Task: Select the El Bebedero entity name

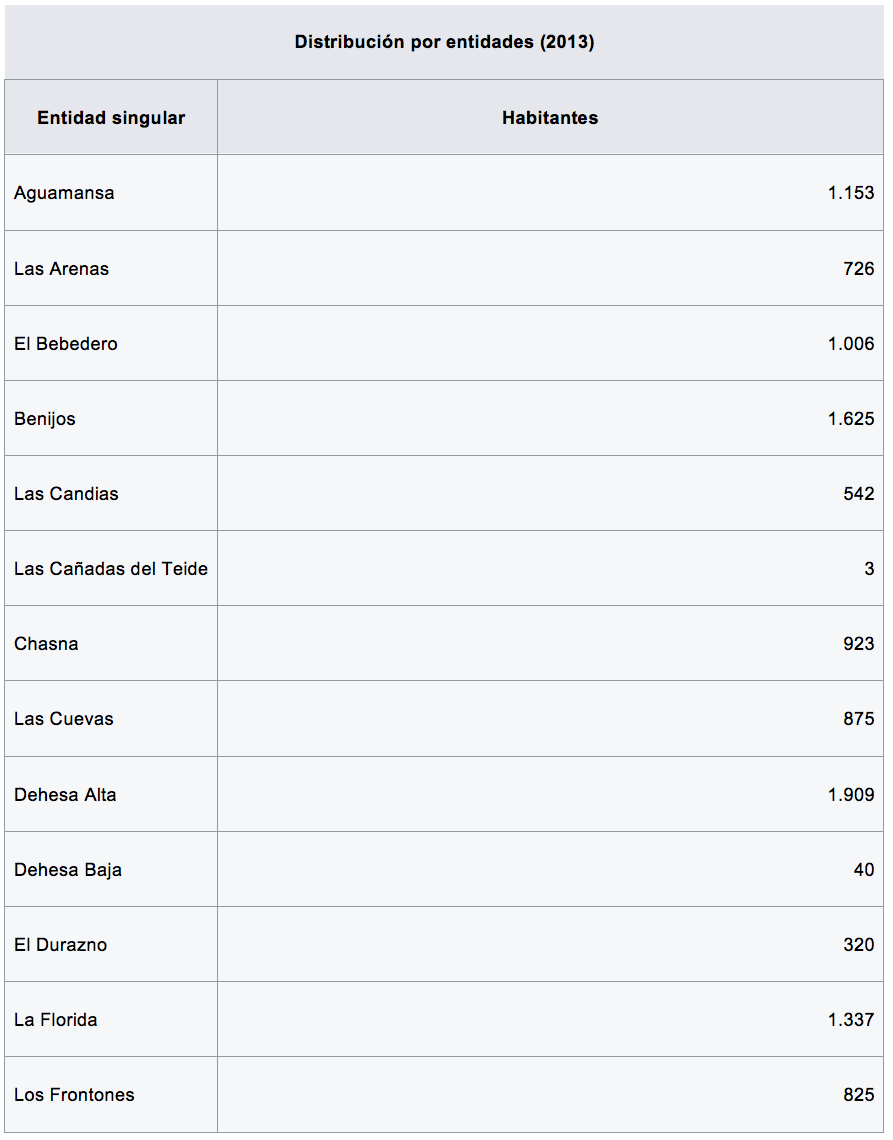Action: pyautogui.click(x=66, y=343)
